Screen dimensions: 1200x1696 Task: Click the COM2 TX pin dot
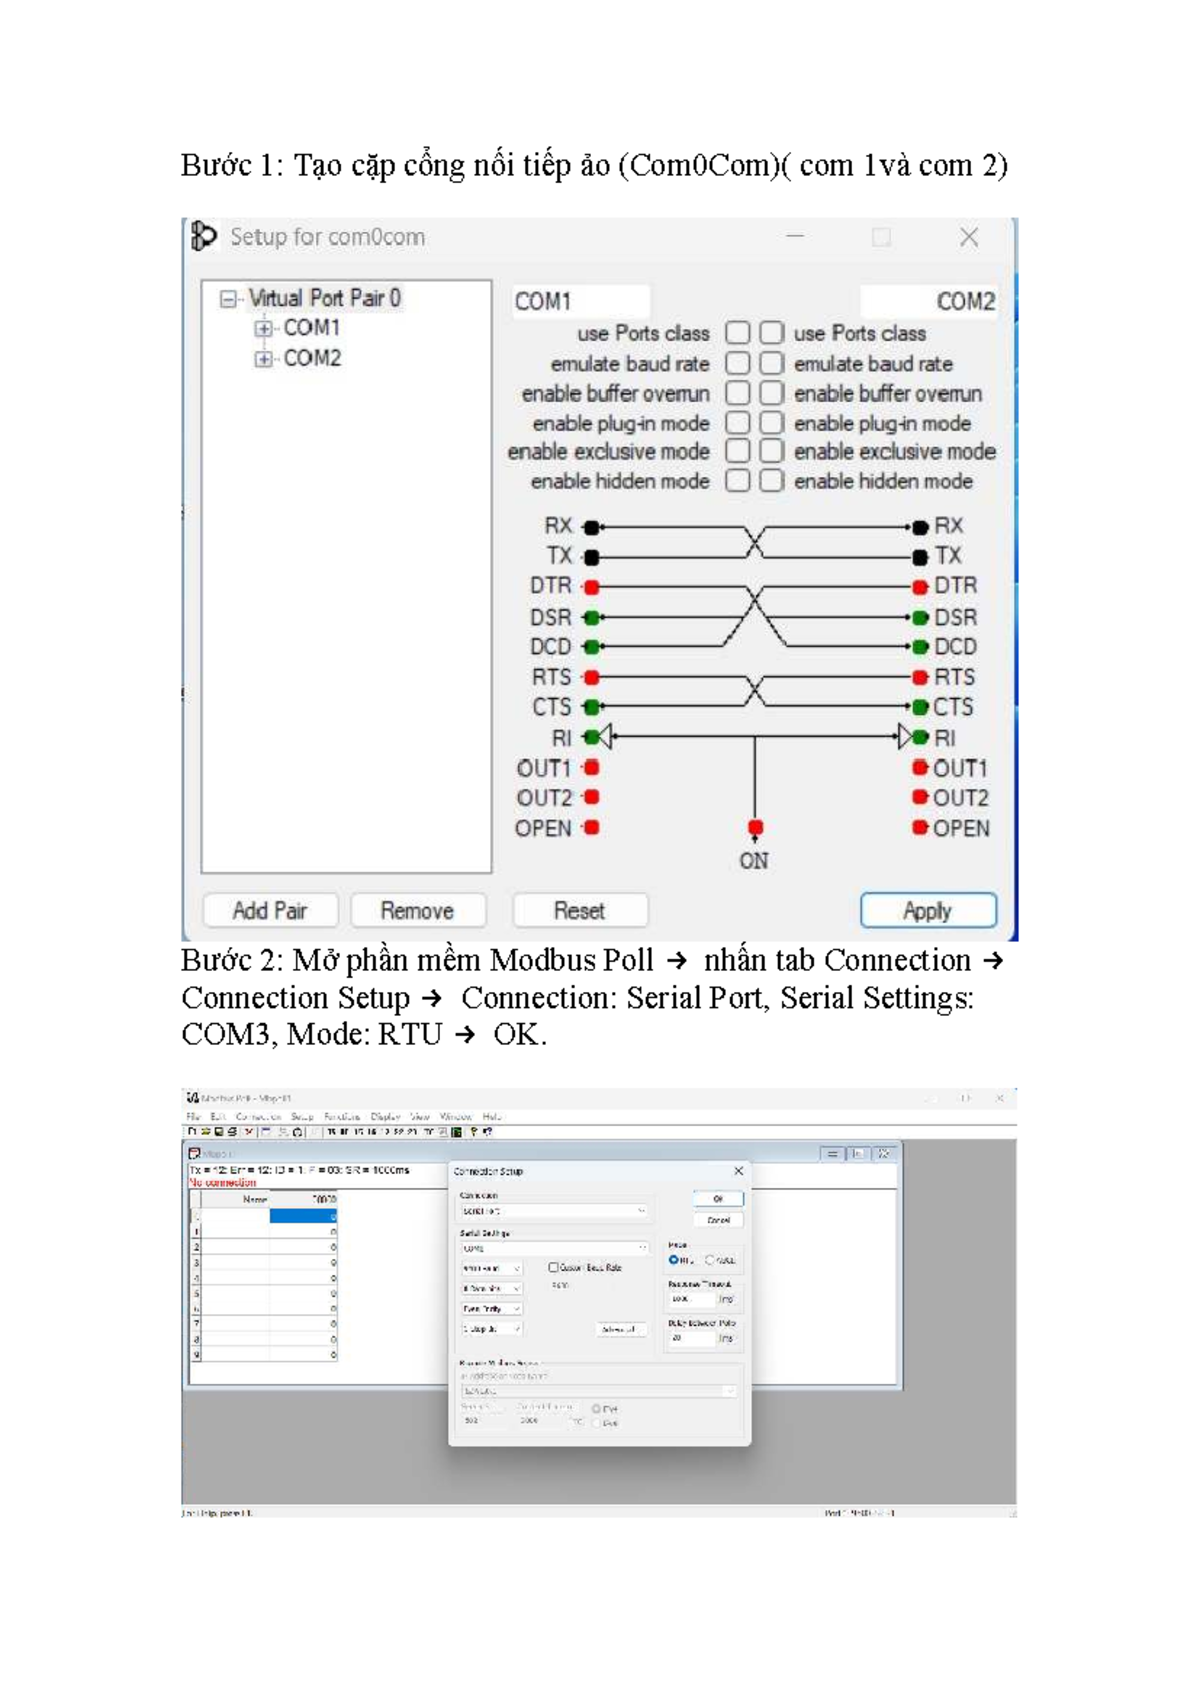[920, 557]
